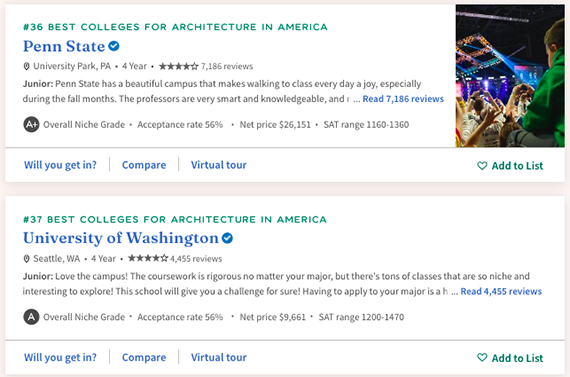The height and width of the screenshot is (377, 570).
Task: Click the location pin beside University Park, PA
Action: click(26, 67)
